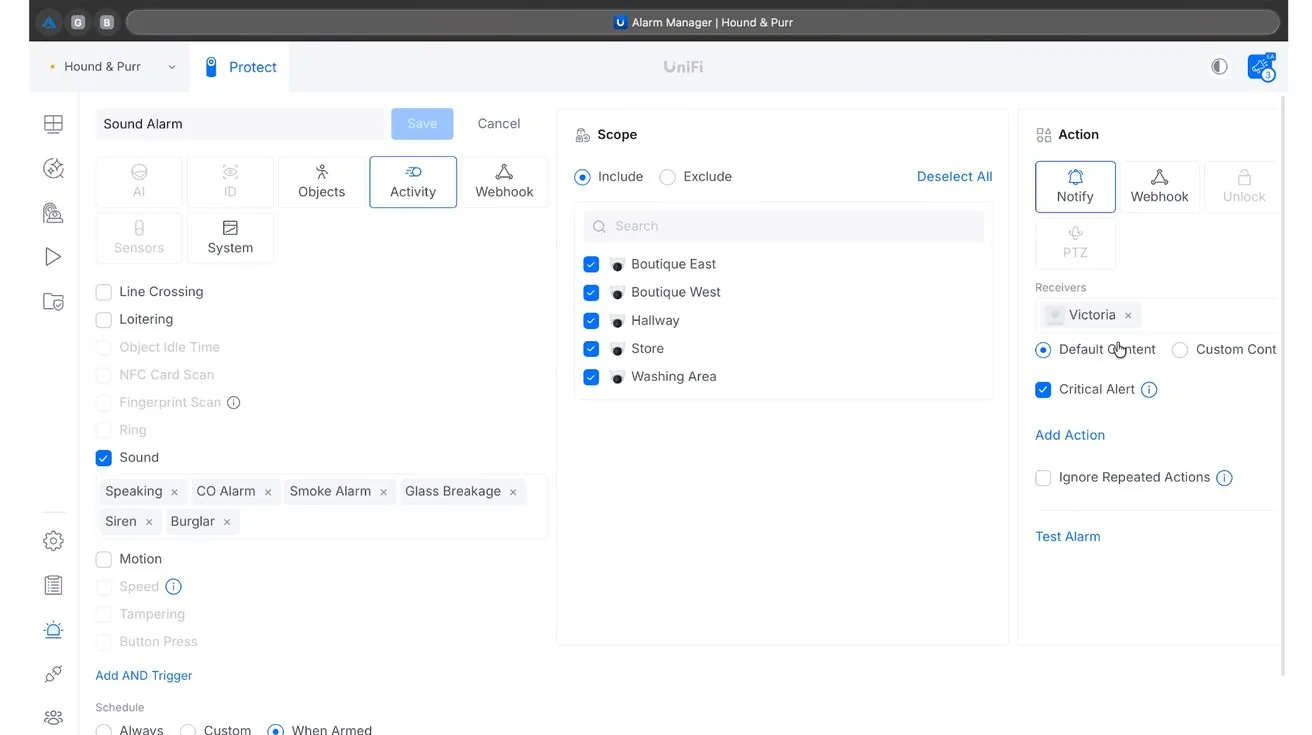Screen dimensions: 1312x735
Task: Remove the CO Alarm sound tag
Action: click(268, 492)
